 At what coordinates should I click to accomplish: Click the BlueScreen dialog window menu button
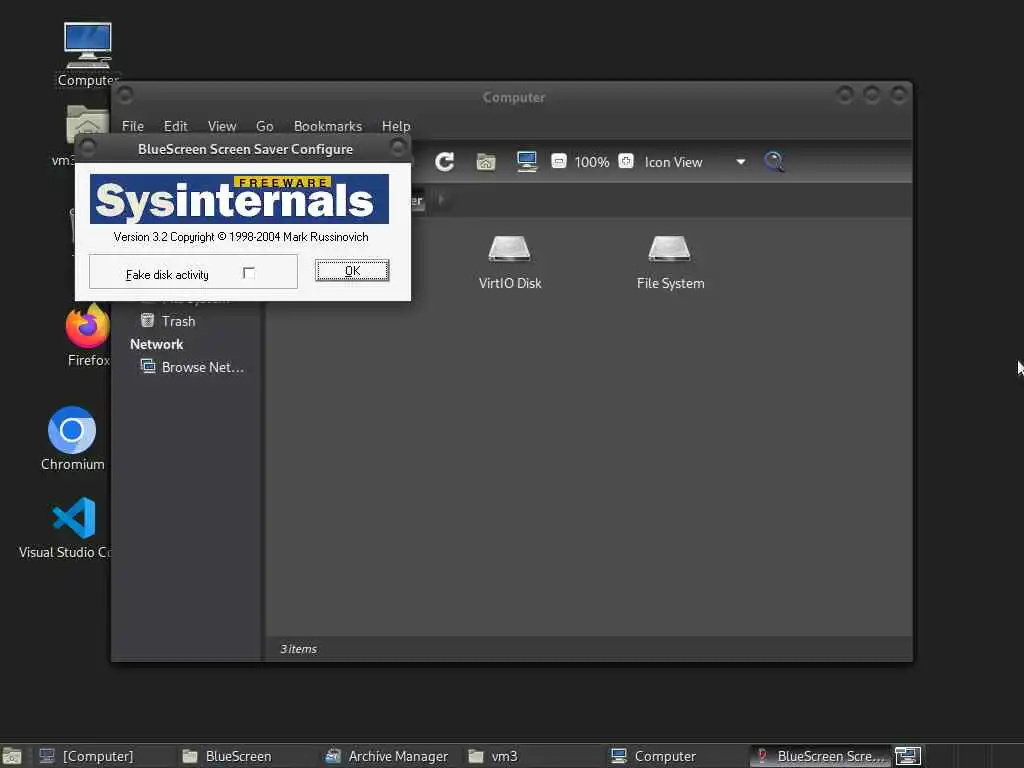[88, 148]
